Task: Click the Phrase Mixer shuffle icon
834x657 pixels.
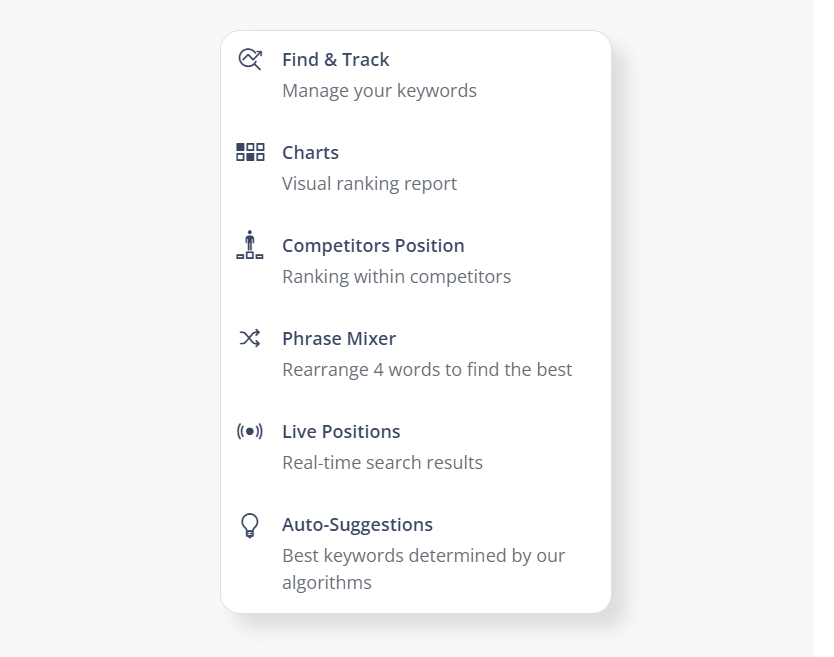Action: click(x=249, y=338)
